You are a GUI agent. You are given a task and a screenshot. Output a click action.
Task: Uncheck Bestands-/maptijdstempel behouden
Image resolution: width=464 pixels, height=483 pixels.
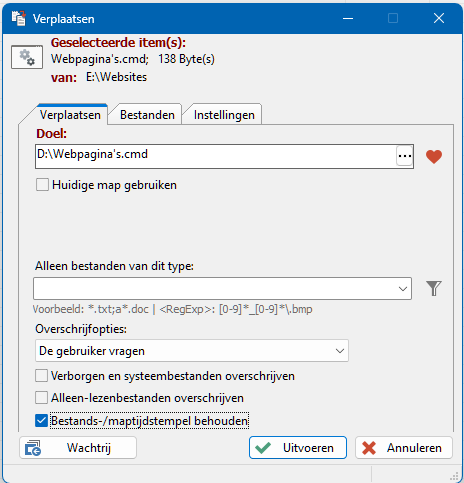tap(41, 421)
